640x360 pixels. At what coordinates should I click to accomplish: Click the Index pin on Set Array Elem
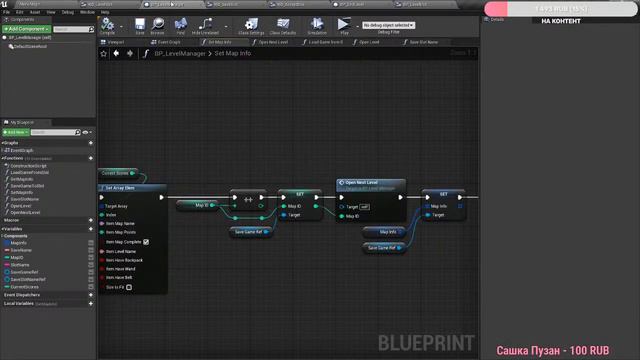coord(102,215)
